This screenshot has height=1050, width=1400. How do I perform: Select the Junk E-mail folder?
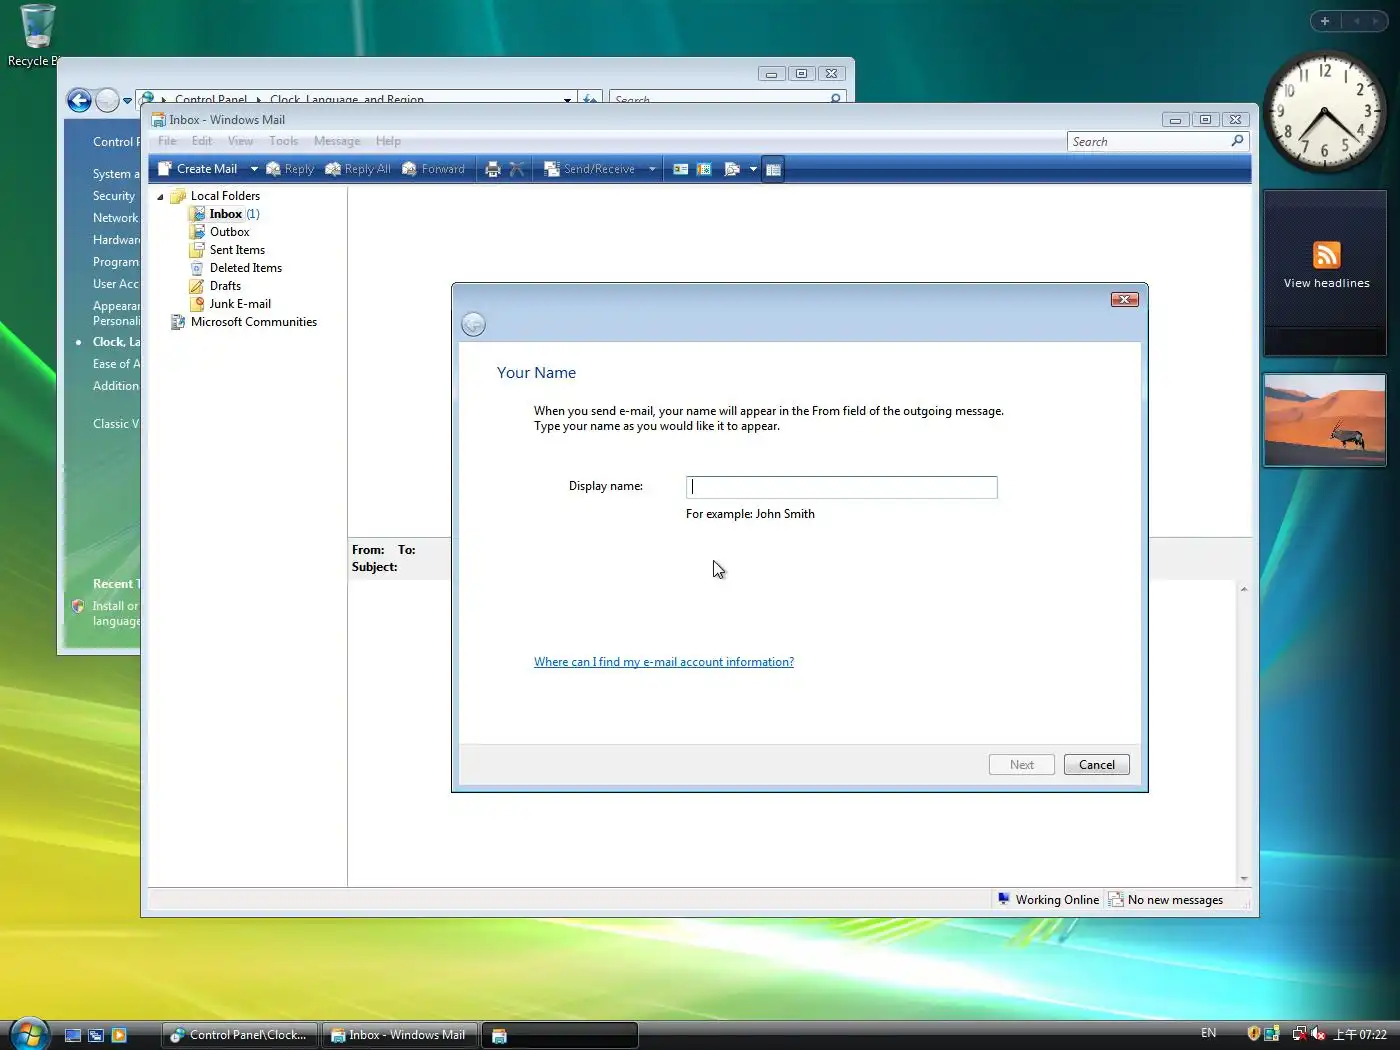(240, 304)
